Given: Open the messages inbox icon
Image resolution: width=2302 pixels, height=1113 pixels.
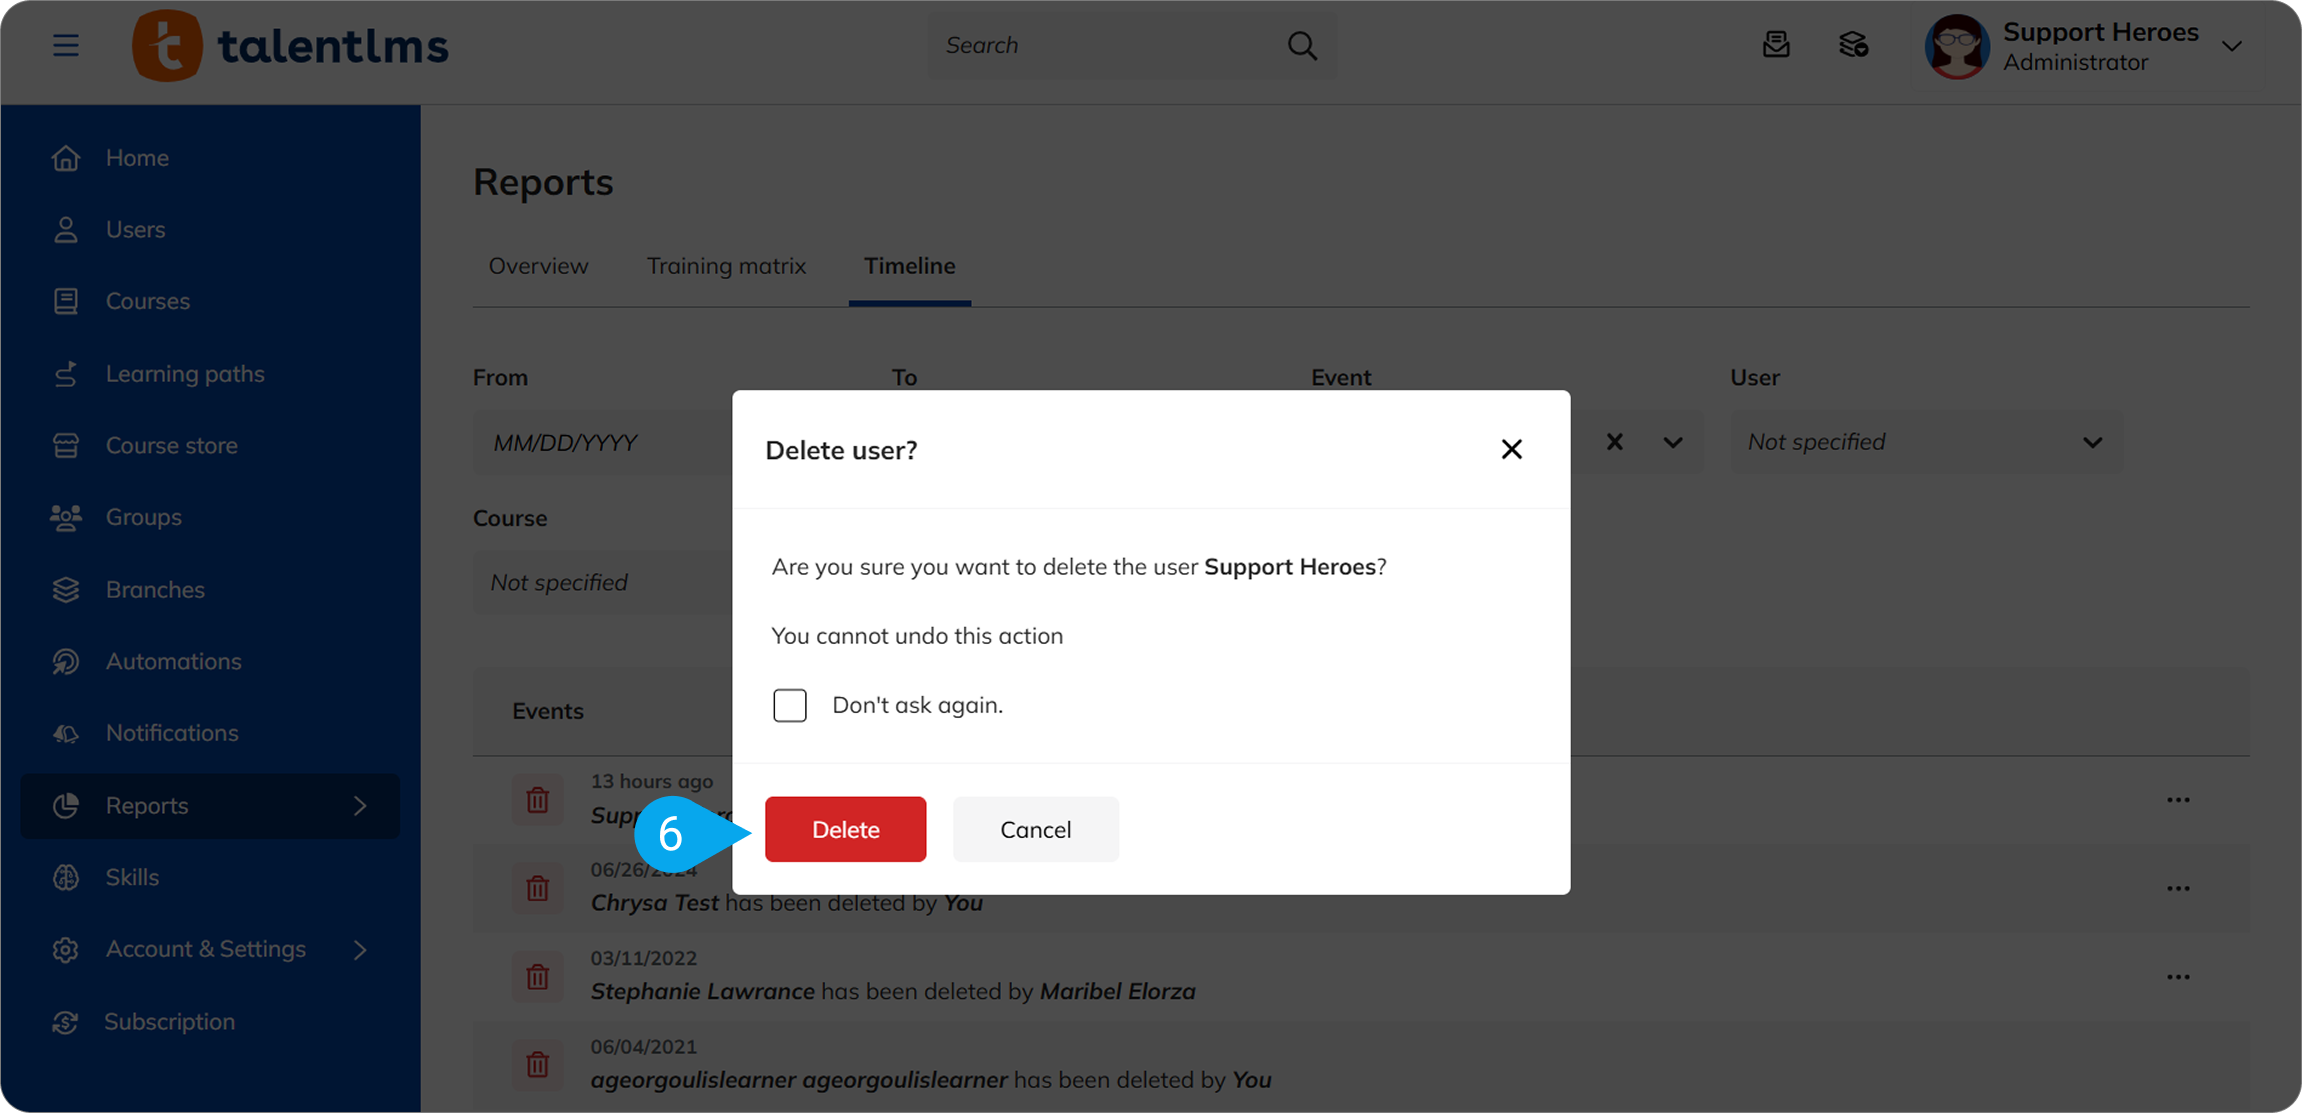Looking at the screenshot, I should tap(1776, 45).
